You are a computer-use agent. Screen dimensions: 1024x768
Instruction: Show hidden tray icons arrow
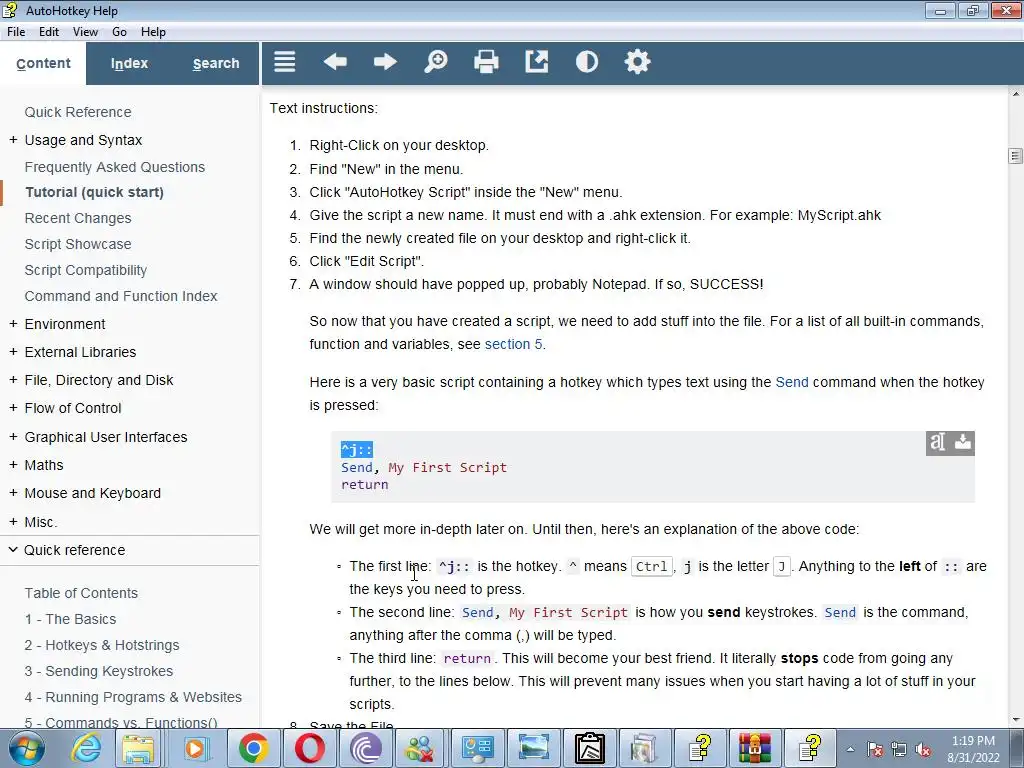pyautogui.click(x=850, y=750)
